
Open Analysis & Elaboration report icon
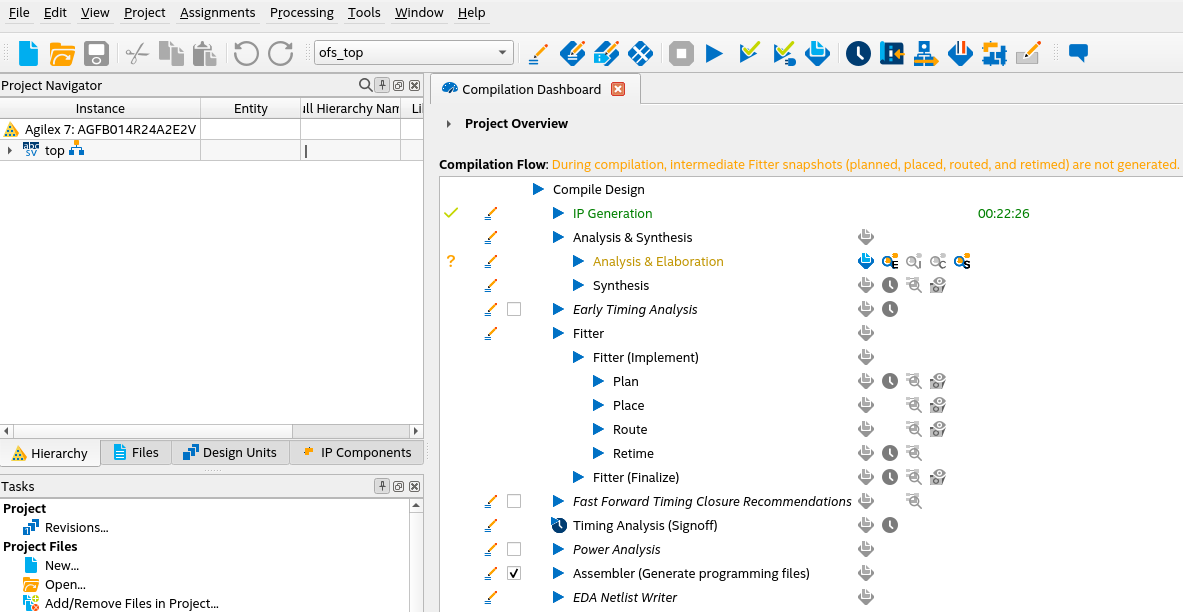[x=866, y=262]
